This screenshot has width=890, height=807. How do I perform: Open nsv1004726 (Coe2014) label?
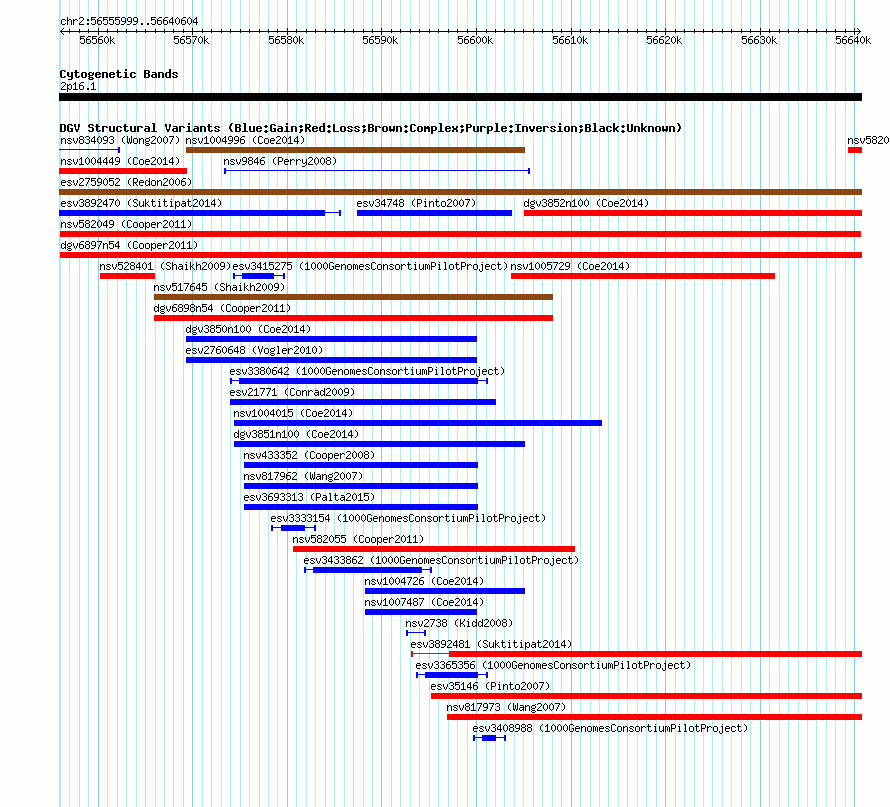pos(424,581)
